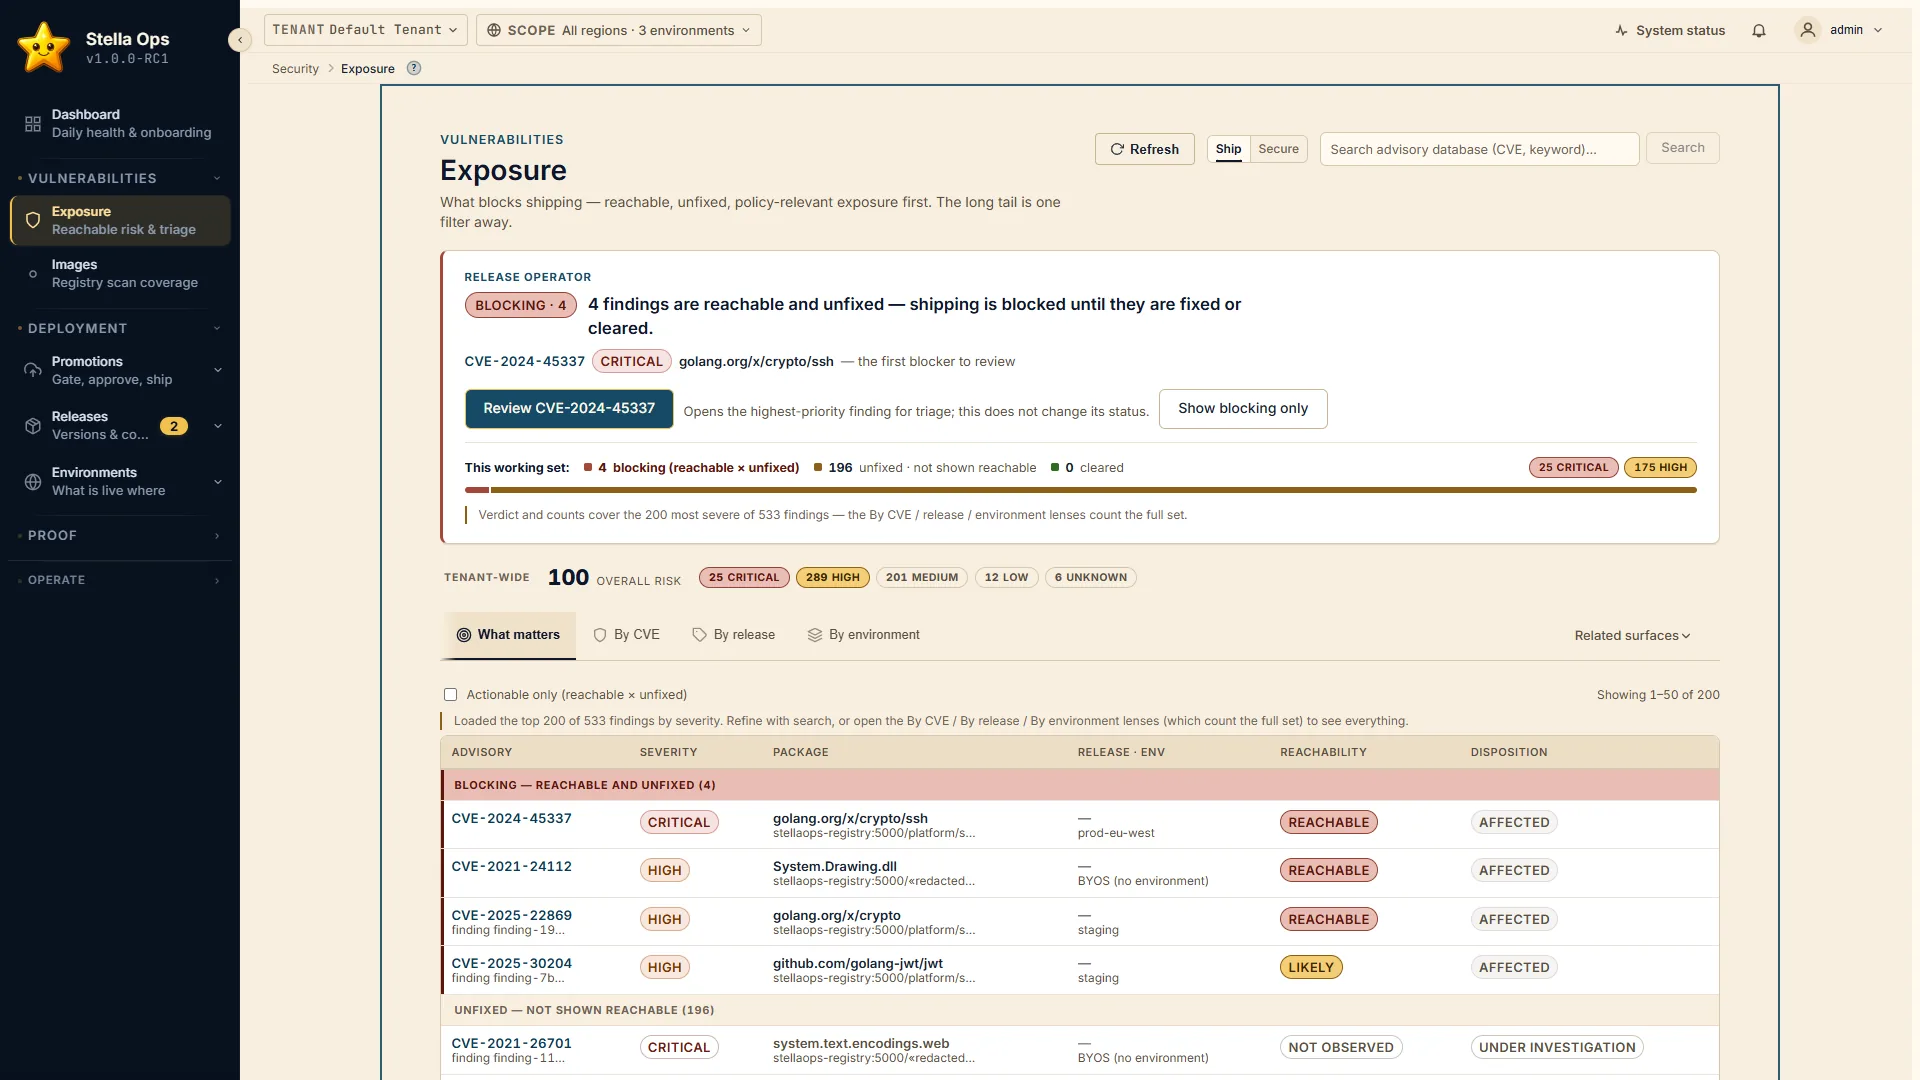Go to Security breadcrumb link
The width and height of the screenshot is (1920, 1080).
[295, 69]
